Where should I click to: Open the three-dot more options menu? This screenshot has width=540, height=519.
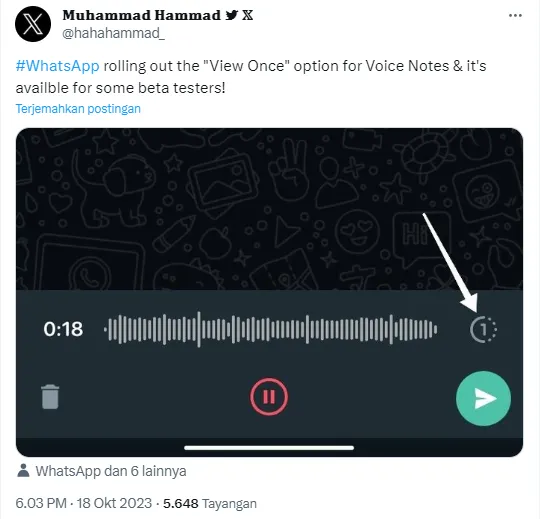coord(515,15)
